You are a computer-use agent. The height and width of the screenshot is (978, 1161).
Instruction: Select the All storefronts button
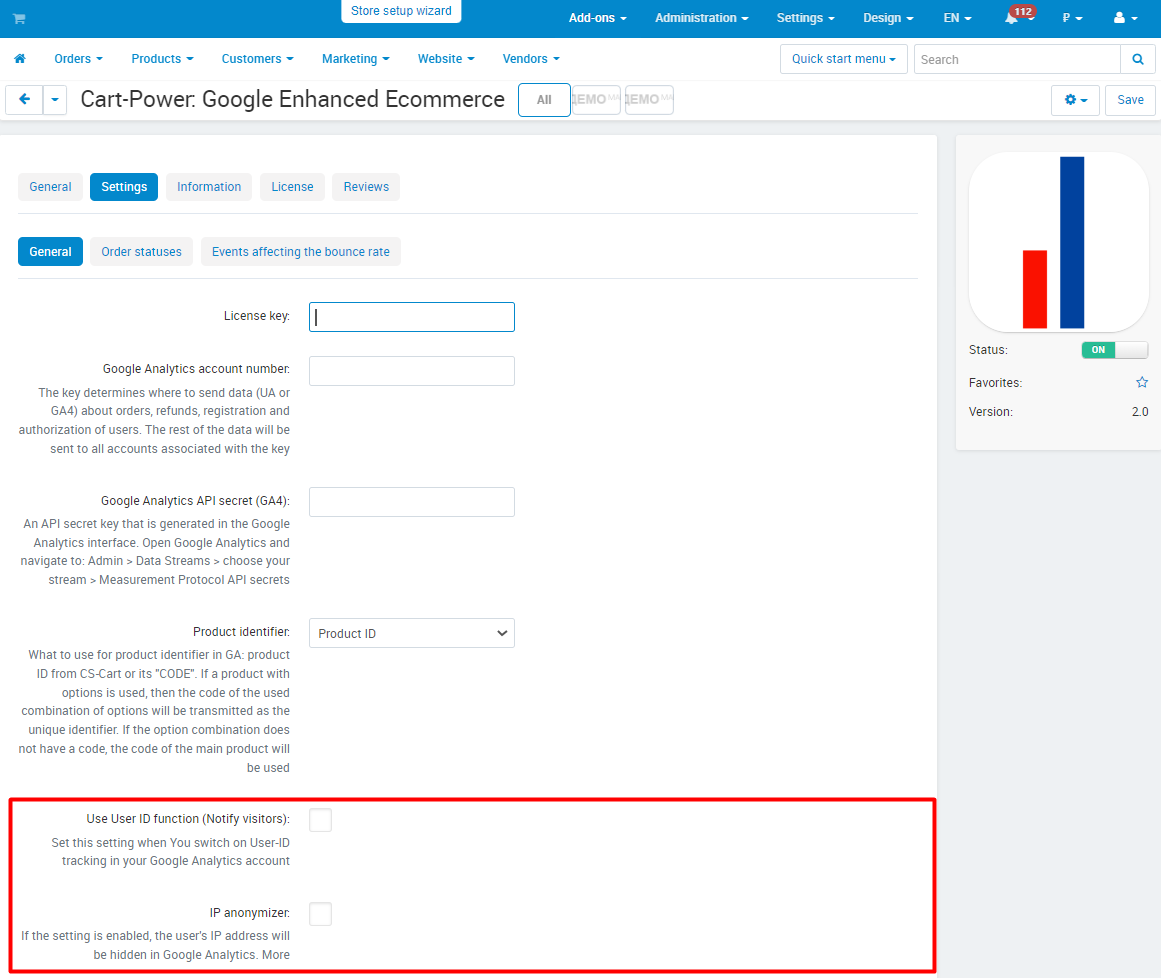(x=544, y=100)
